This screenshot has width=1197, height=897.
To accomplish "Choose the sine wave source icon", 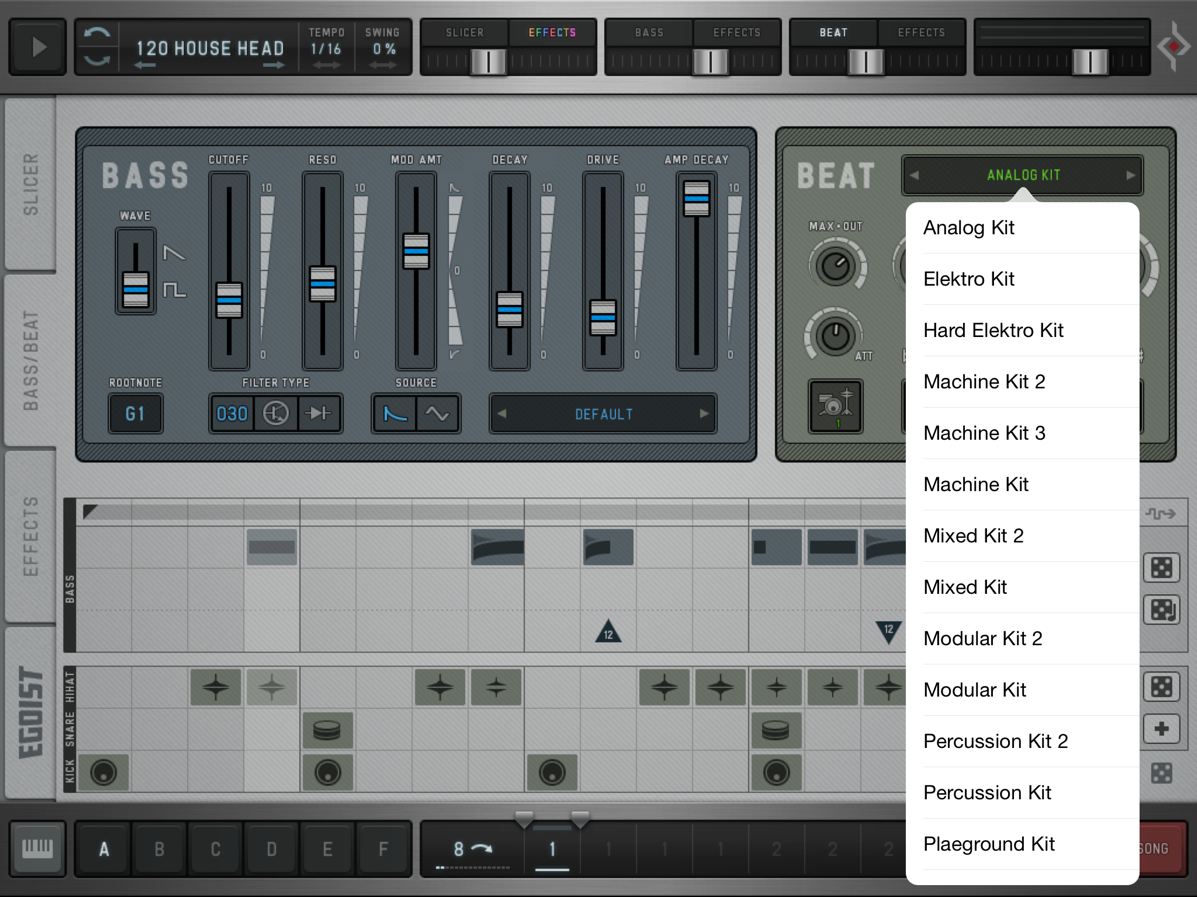I will 437,413.
